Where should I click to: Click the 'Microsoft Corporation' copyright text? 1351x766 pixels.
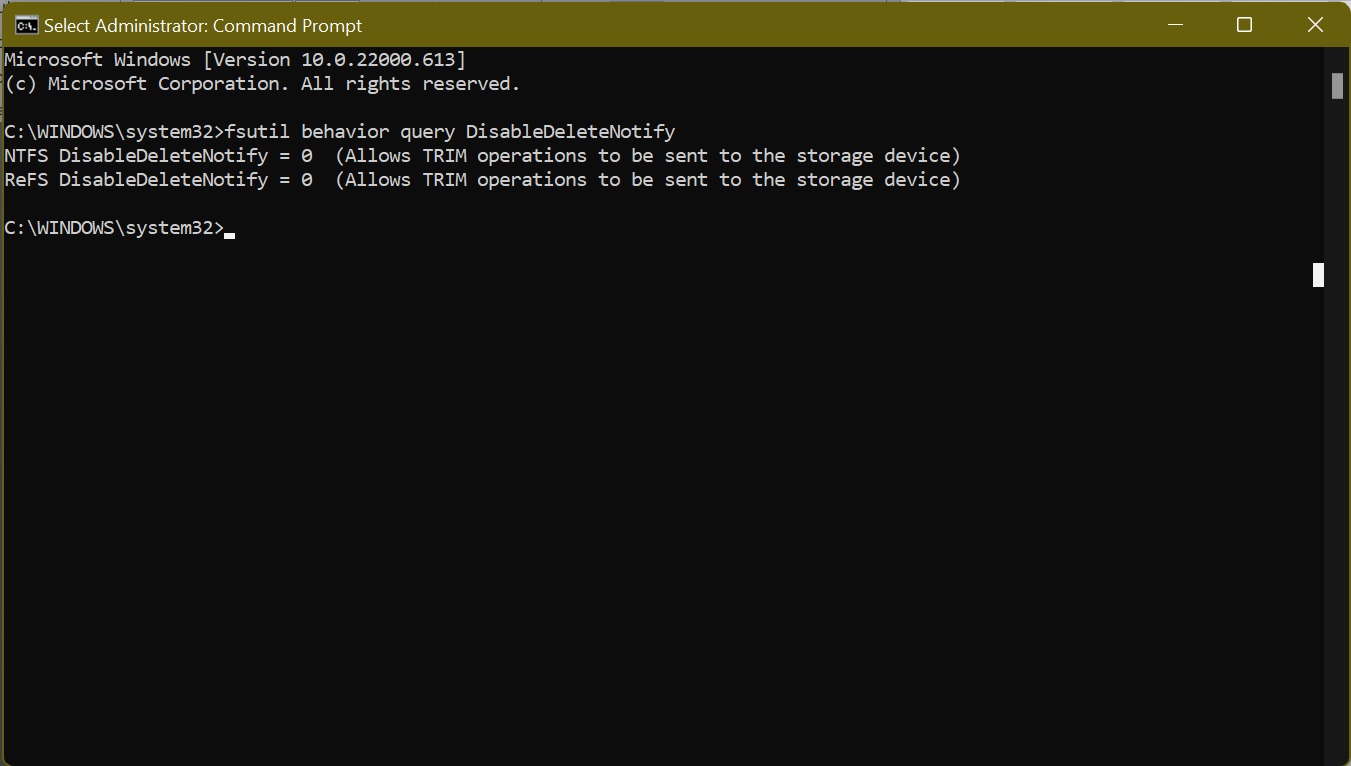[x=169, y=84]
